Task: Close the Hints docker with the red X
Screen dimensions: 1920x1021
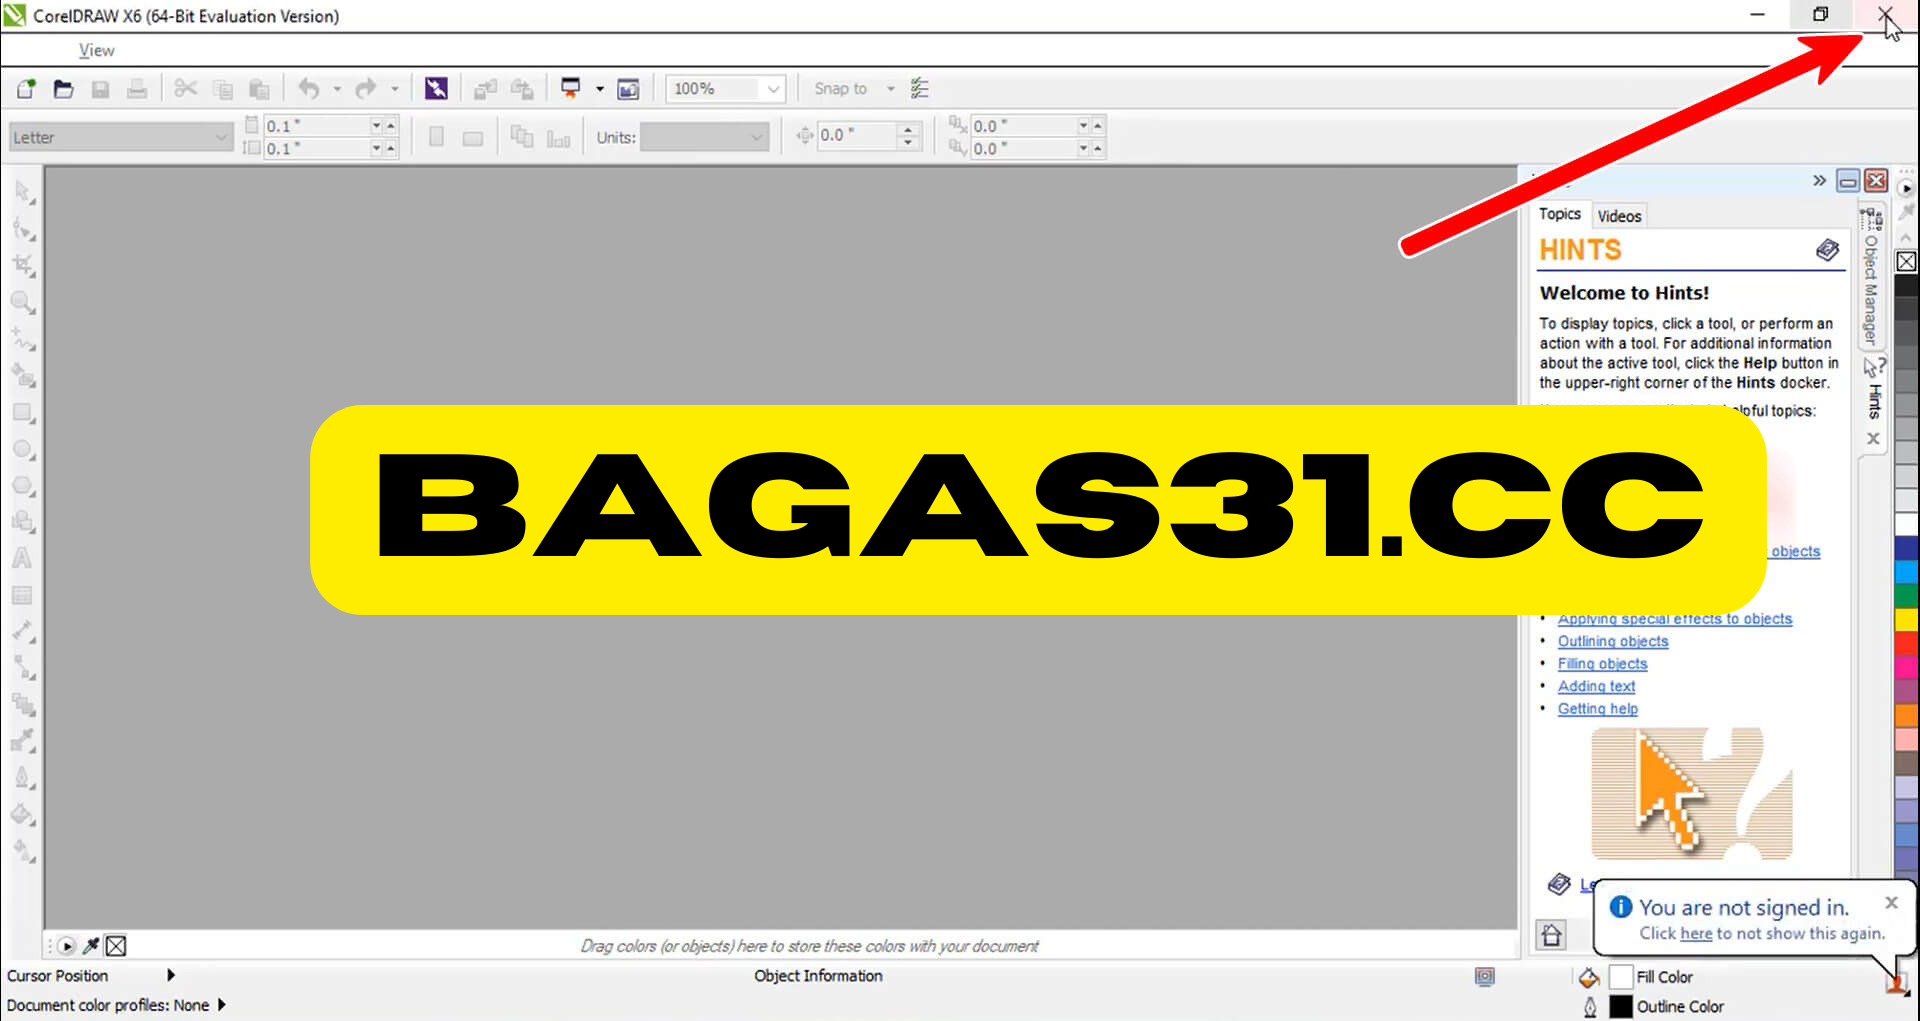Action: pyautogui.click(x=1876, y=181)
